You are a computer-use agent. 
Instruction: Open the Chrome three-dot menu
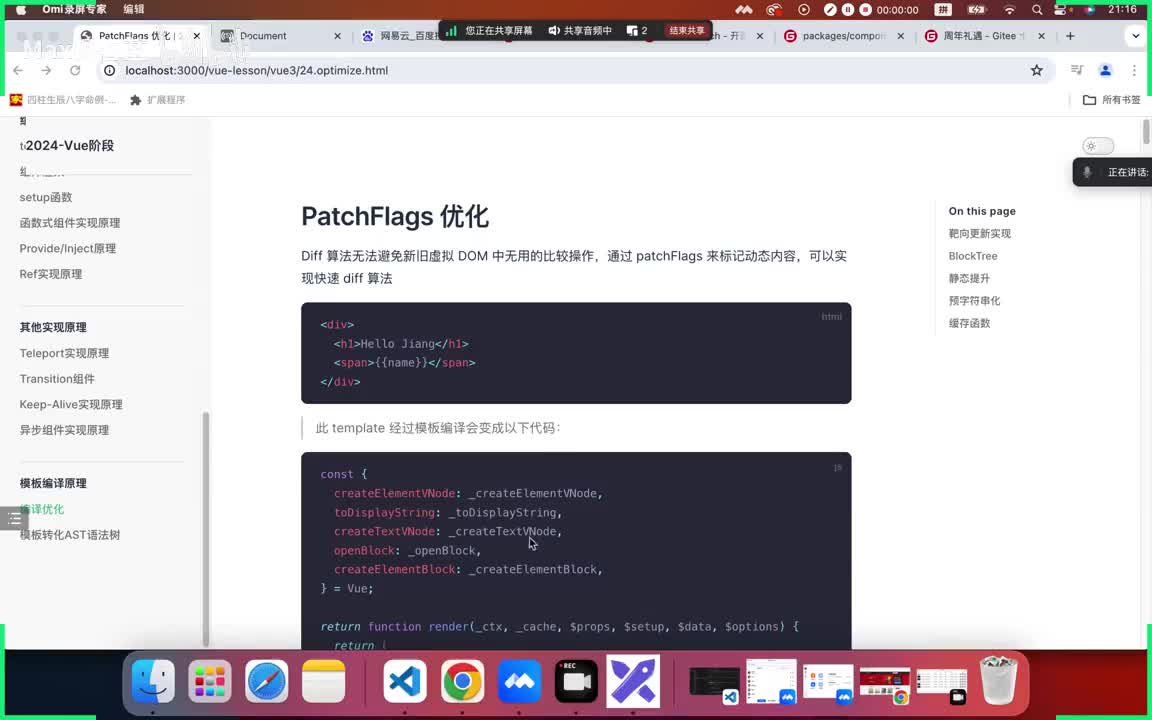click(1134, 71)
